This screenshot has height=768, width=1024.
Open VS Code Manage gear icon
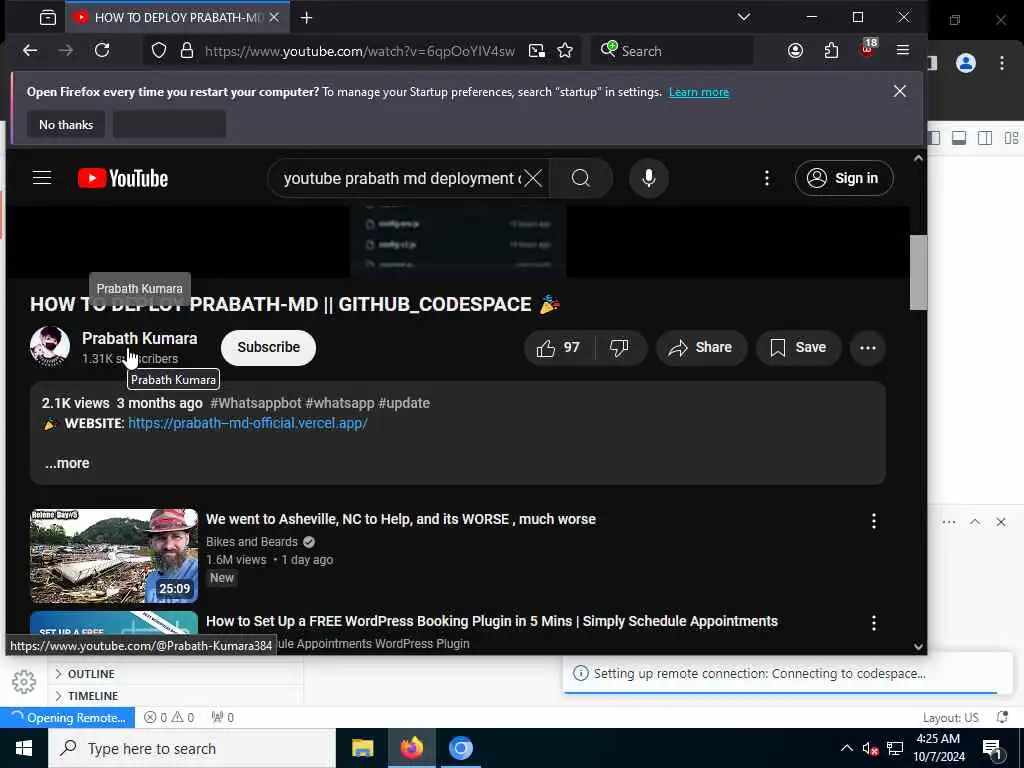[x=24, y=682]
